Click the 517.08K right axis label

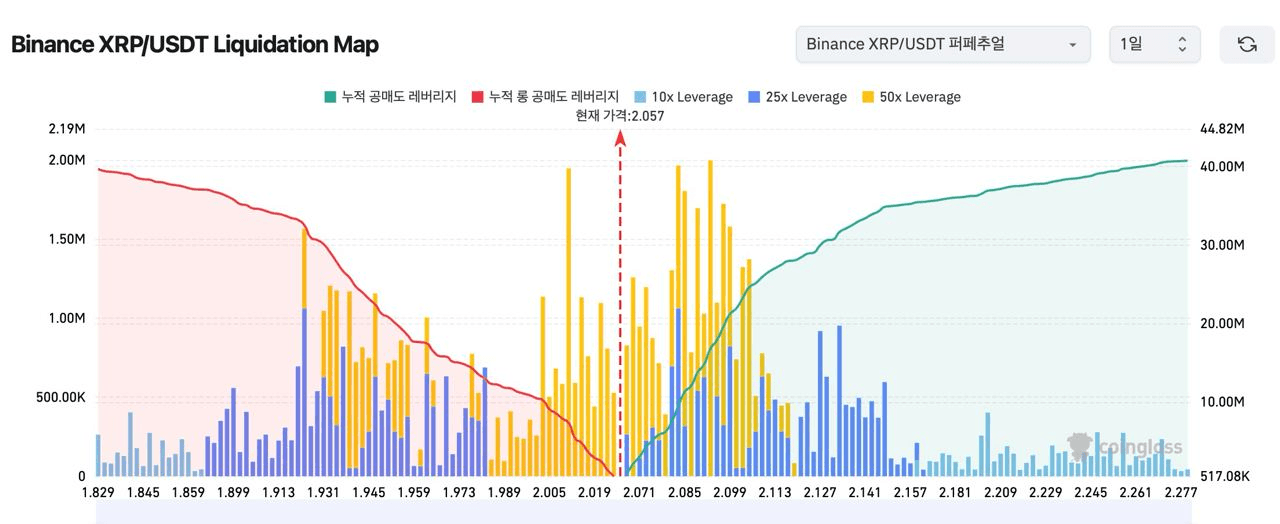tap(1223, 477)
